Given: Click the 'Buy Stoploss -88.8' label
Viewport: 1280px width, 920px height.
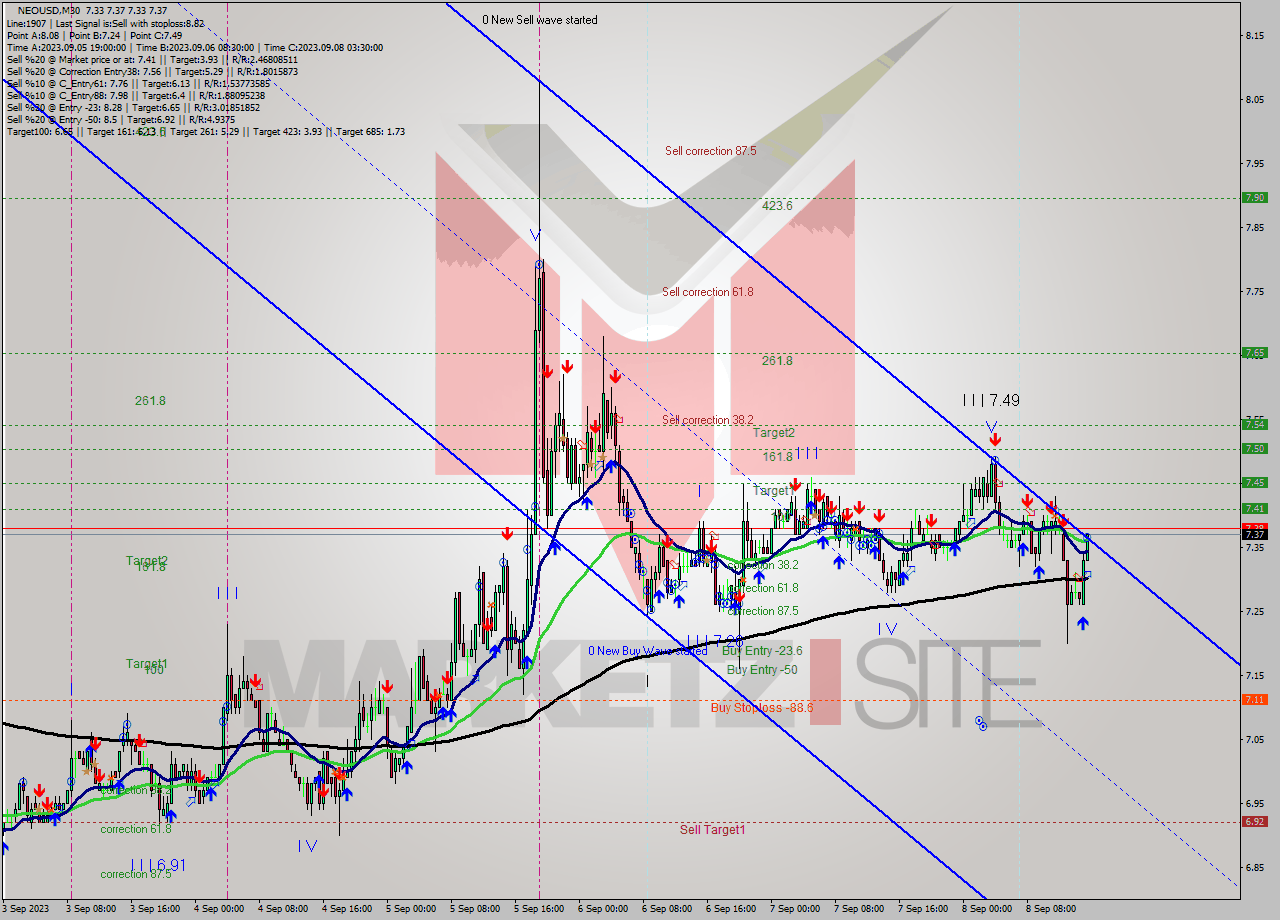Looking at the screenshot, I should (762, 707).
